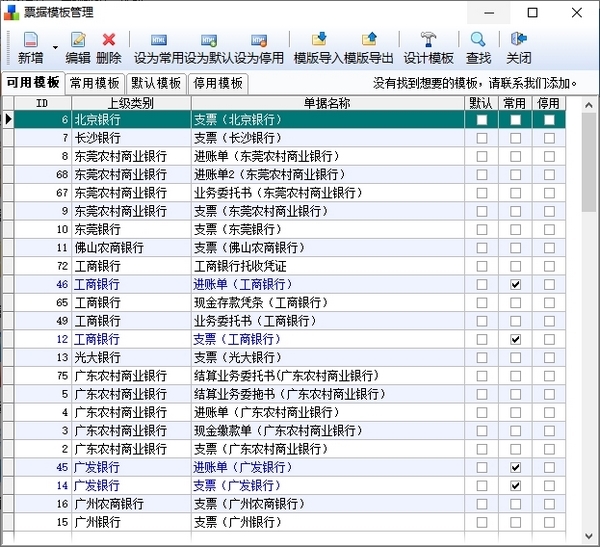This screenshot has width=600, height=547.
Task: Click the 停用 column header
Action: pyautogui.click(x=549, y=103)
